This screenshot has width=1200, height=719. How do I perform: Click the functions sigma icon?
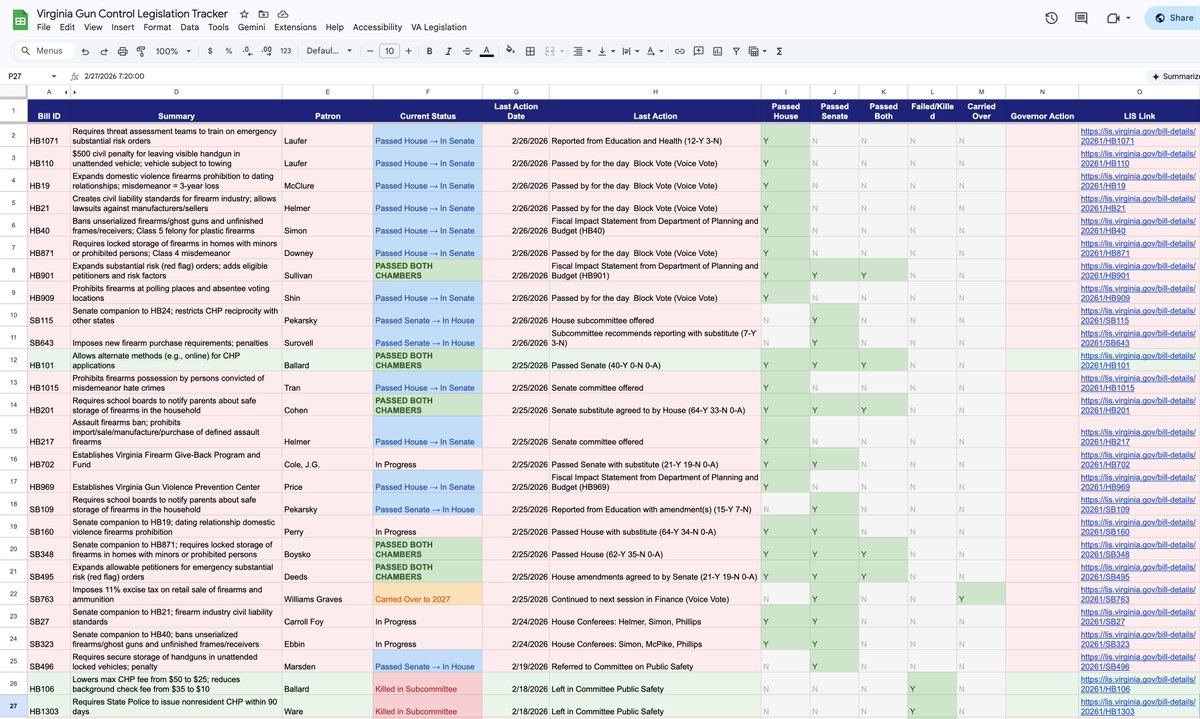(779, 51)
